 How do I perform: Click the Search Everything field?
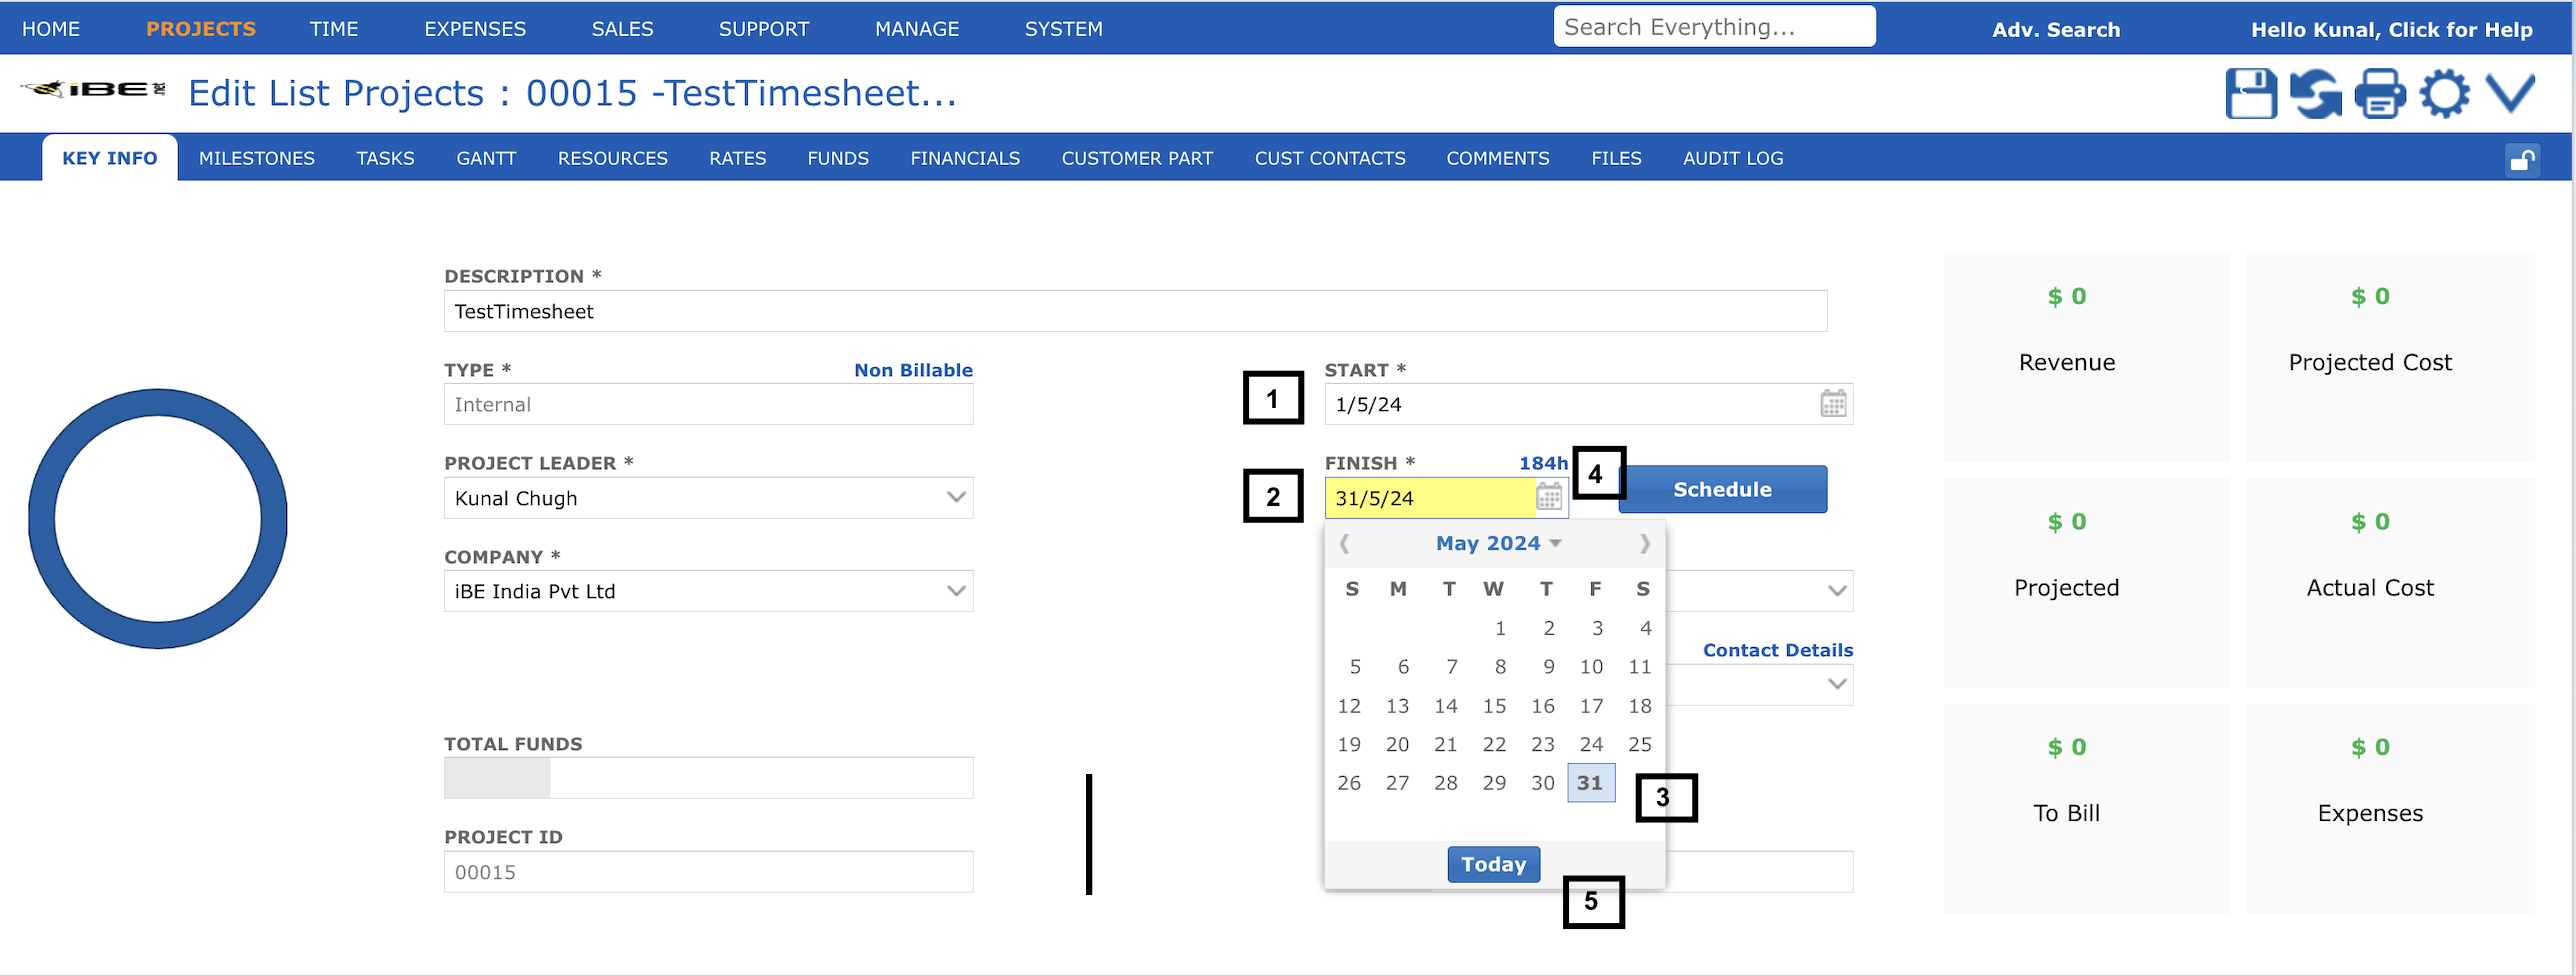click(x=1714, y=27)
